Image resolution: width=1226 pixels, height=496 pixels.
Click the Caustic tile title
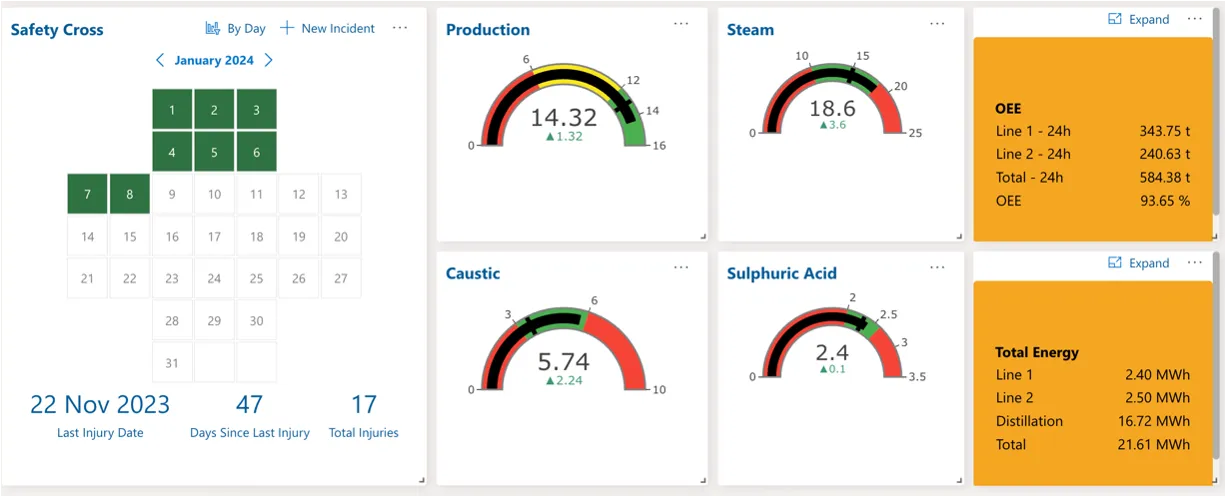tap(473, 273)
